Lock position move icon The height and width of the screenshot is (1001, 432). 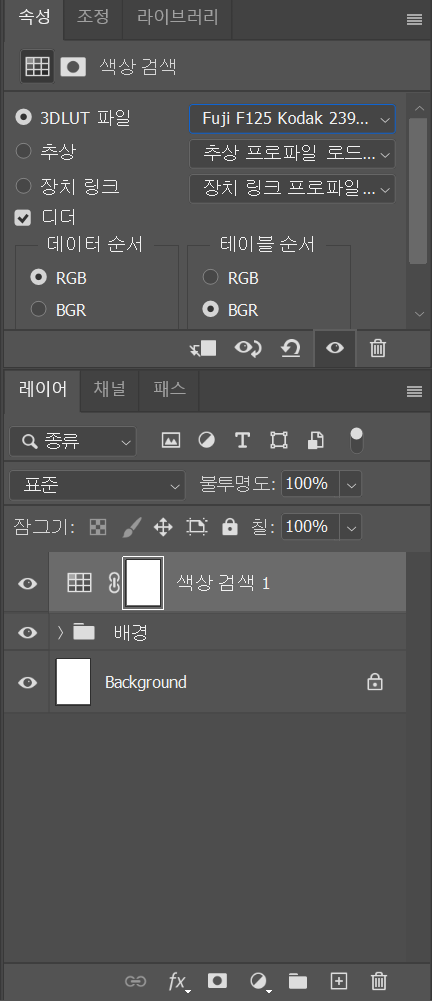(163, 527)
